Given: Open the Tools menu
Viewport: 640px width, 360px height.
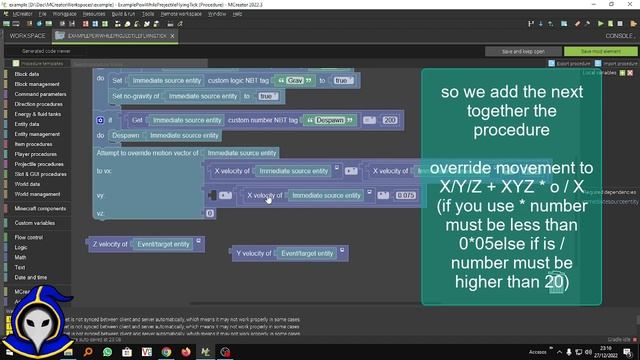Looking at the screenshot, I should 148,14.
